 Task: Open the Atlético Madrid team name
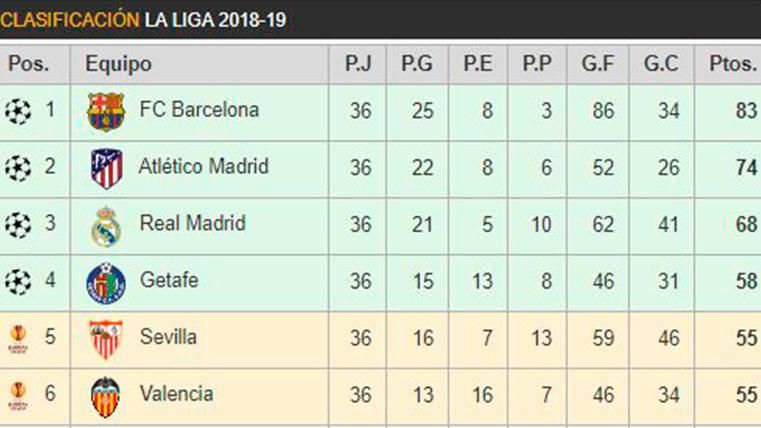click(x=204, y=166)
